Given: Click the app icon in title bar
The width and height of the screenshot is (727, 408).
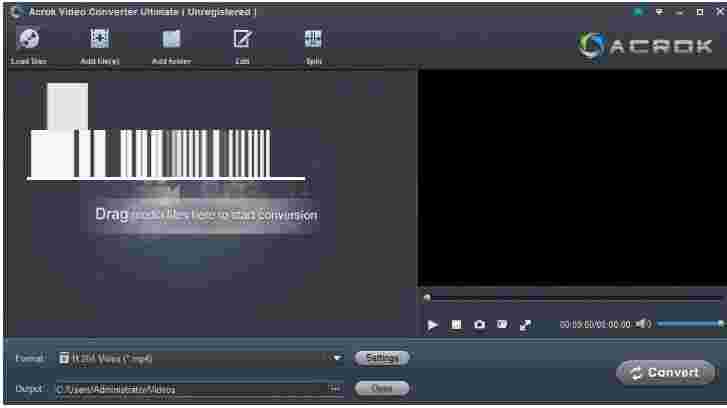Looking at the screenshot, I should click(x=16, y=12).
